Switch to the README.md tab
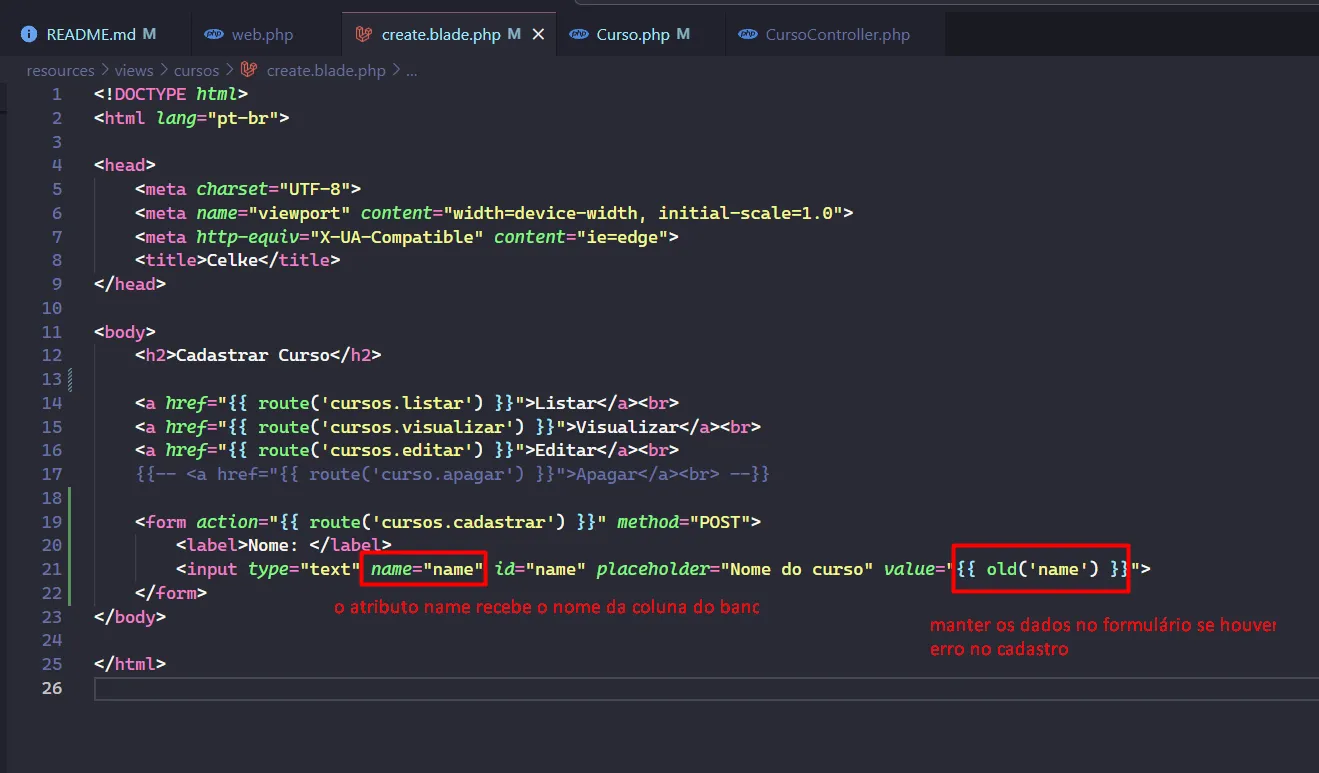Viewport: 1319px width, 773px height. click(x=91, y=34)
